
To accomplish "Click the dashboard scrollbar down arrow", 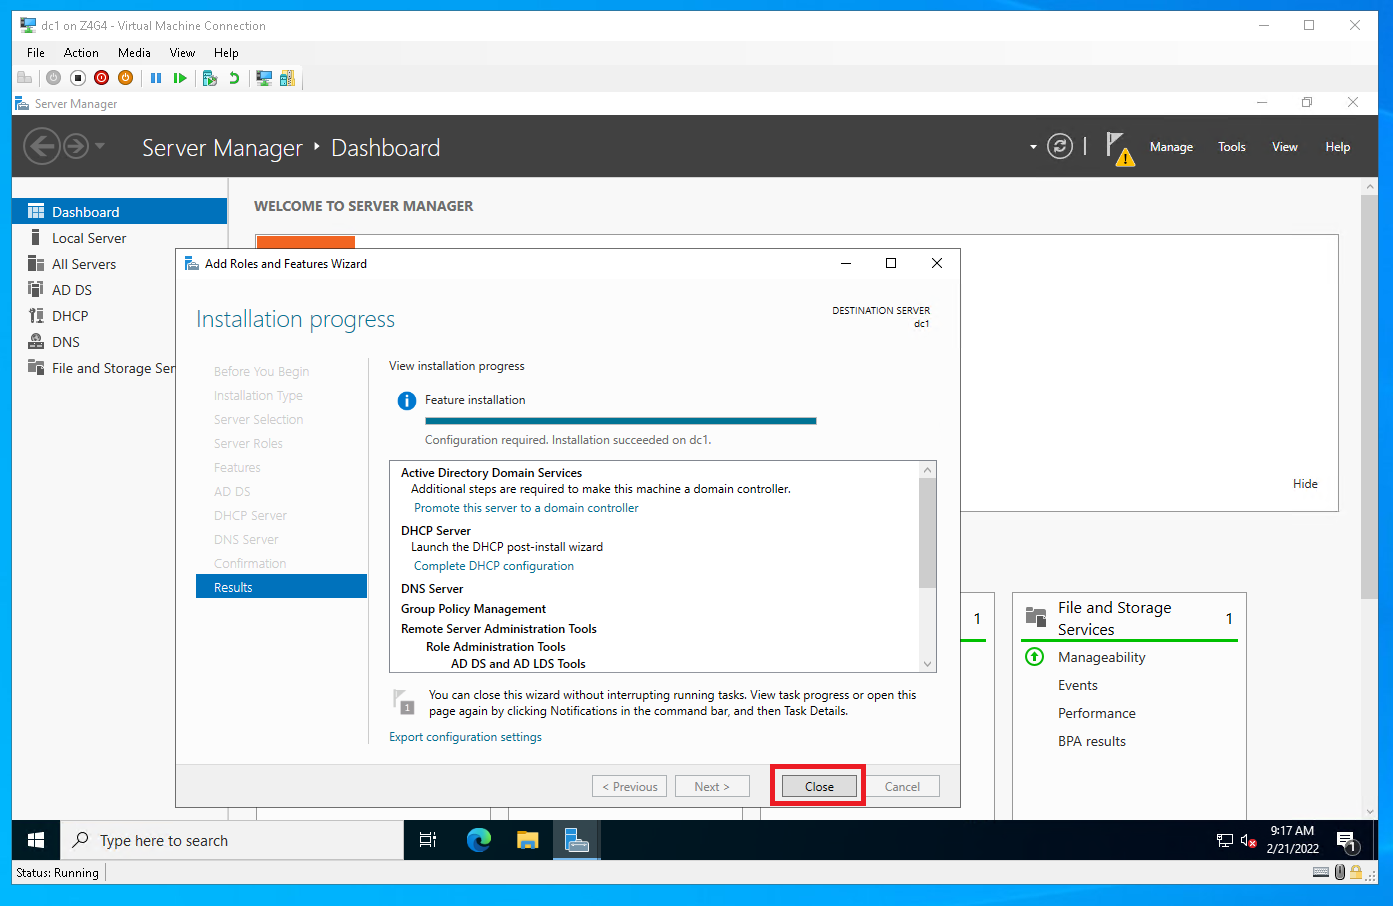I will [x=1369, y=812].
